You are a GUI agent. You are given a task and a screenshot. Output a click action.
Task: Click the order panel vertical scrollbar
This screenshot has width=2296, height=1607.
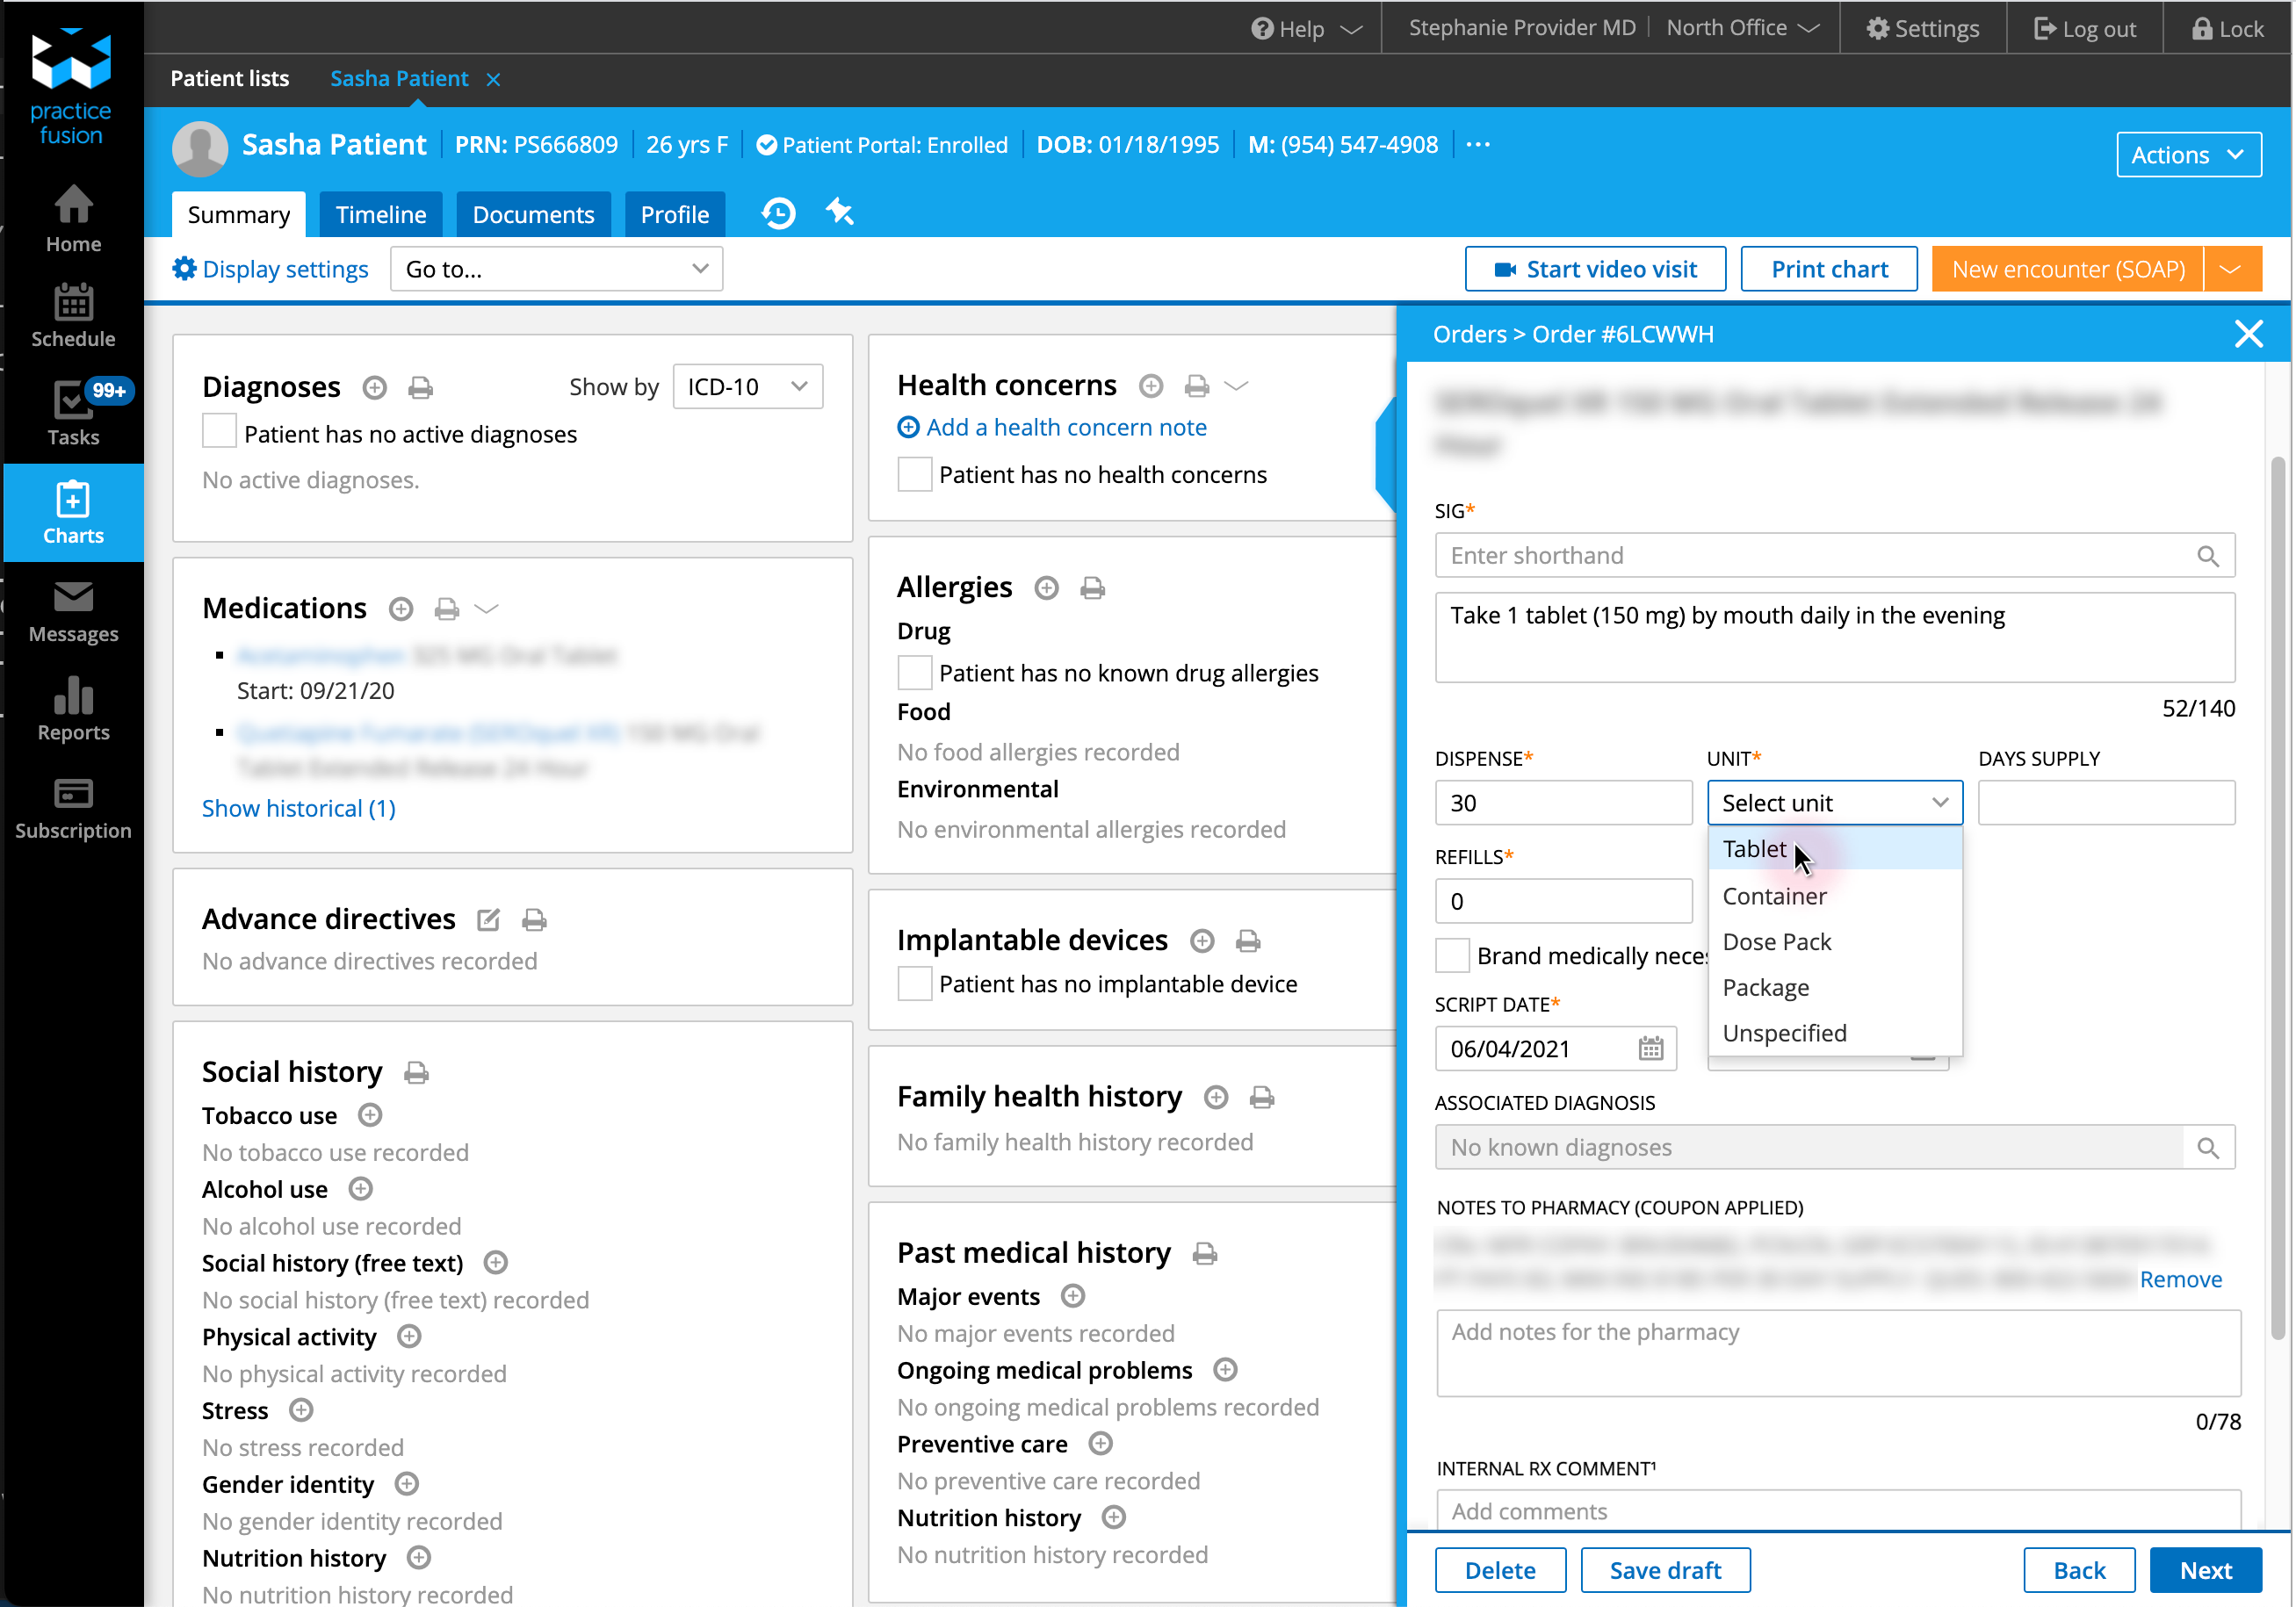[2277, 899]
